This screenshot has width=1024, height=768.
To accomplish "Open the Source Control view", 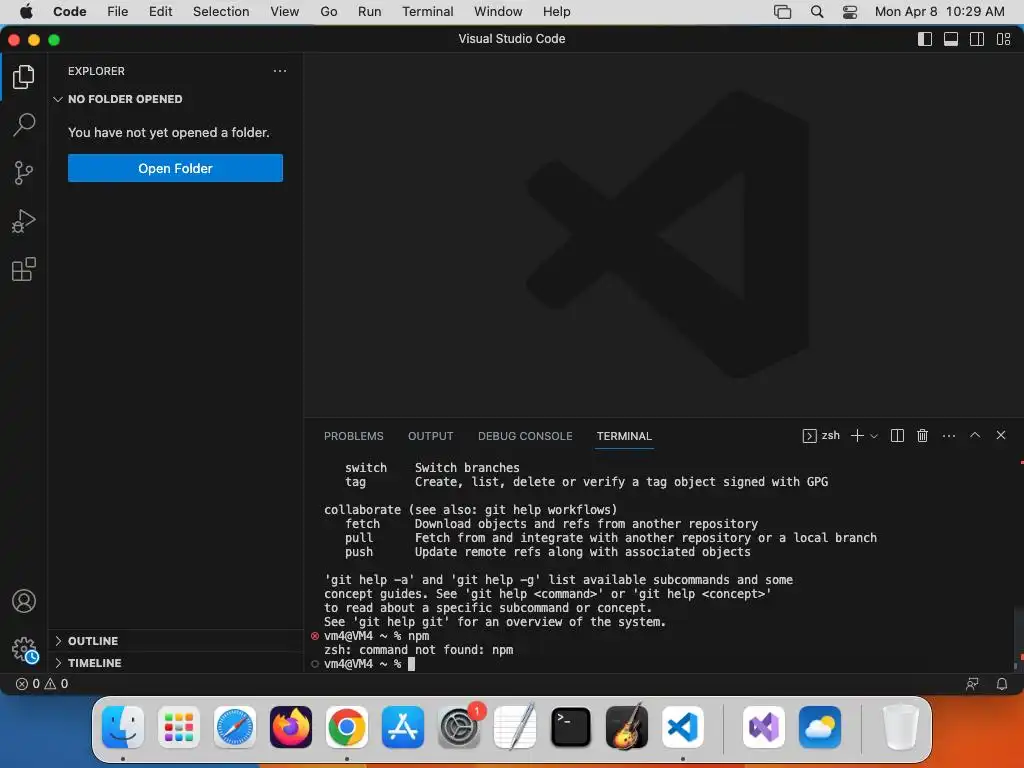I will coord(24,172).
